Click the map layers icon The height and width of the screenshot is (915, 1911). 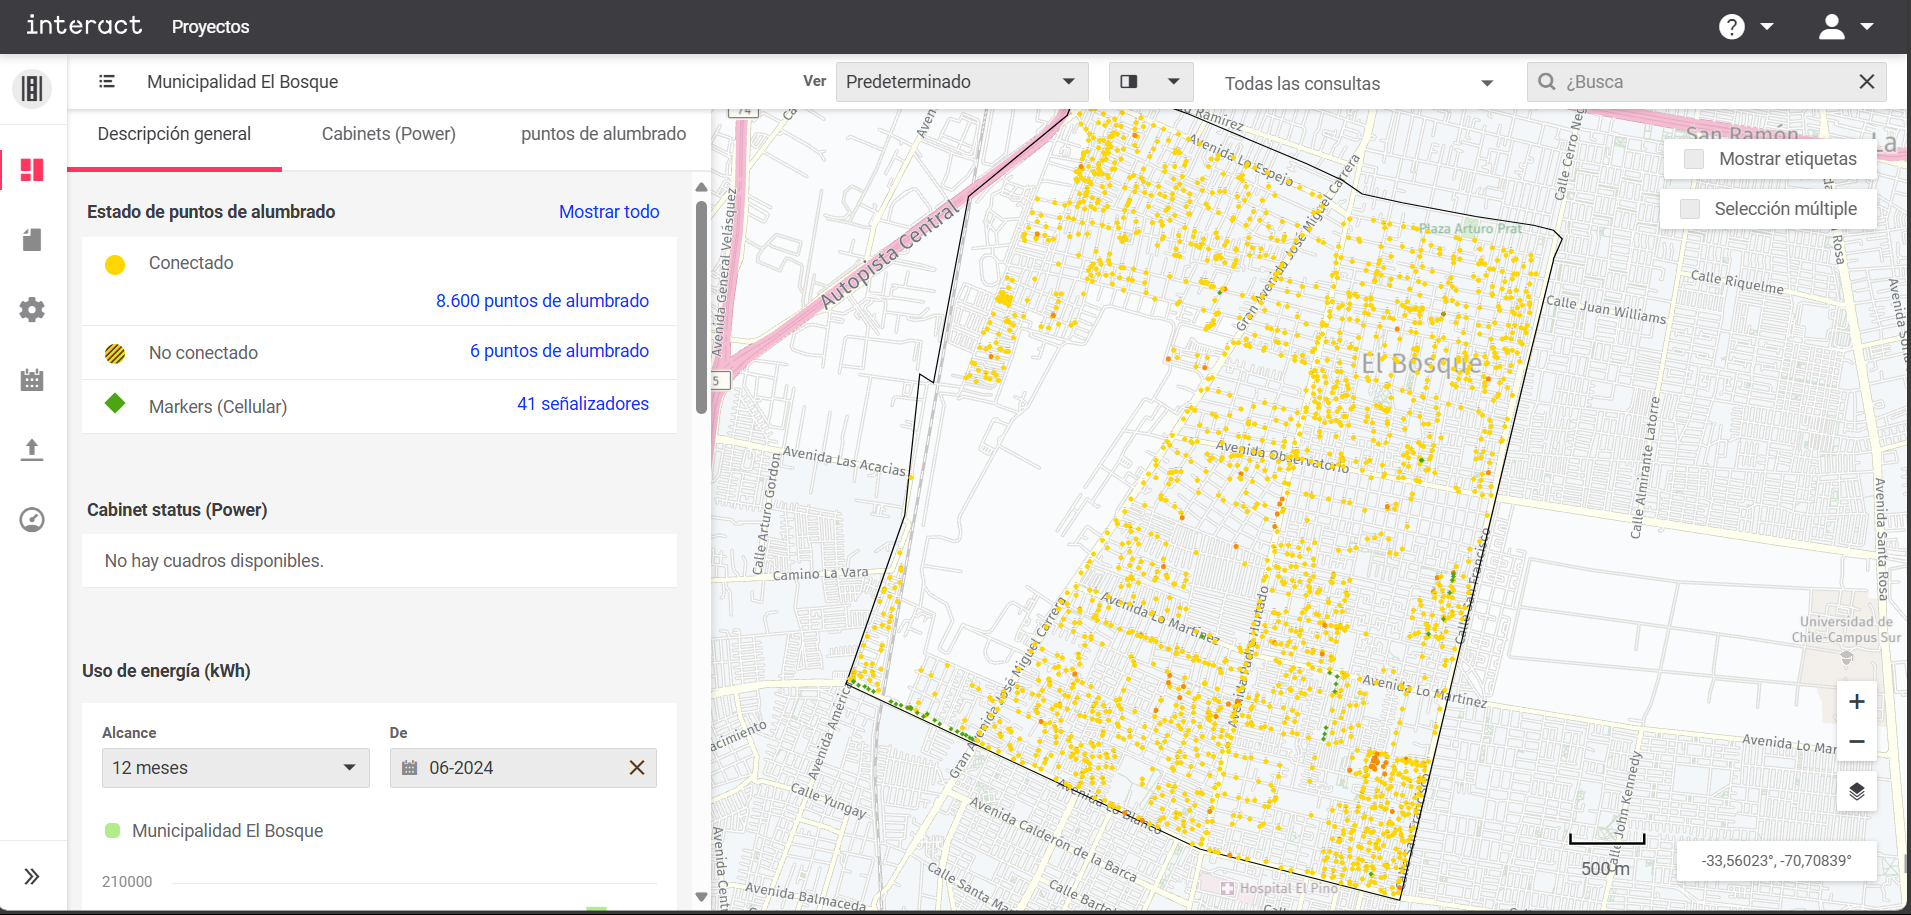tap(1856, 792)
